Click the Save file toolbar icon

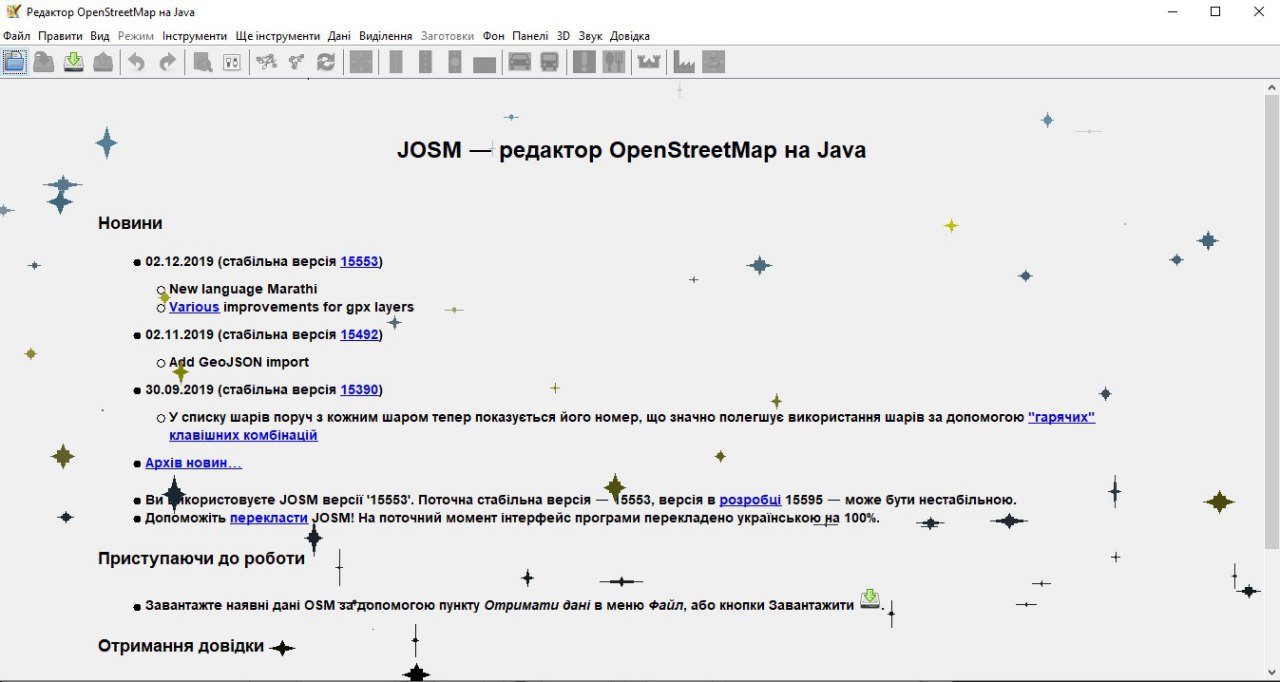[x=44, y=62]
